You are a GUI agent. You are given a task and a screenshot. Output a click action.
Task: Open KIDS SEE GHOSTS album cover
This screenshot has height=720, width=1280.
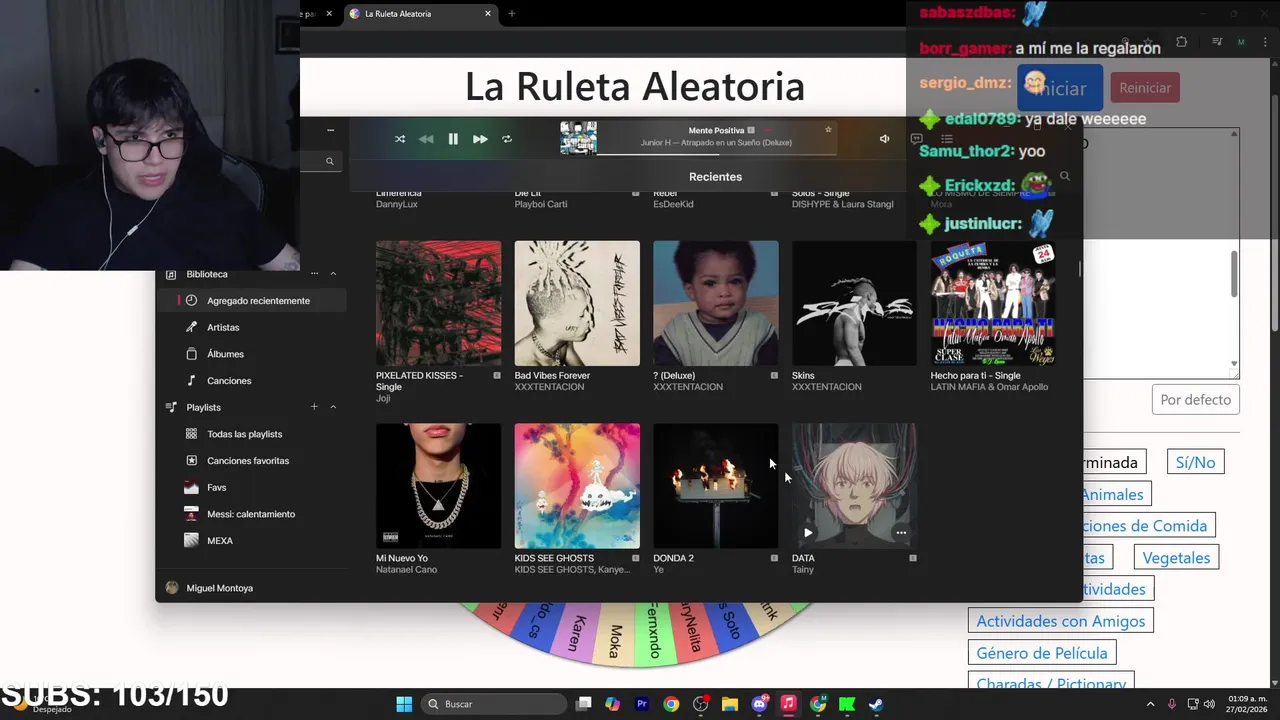tap(577, 486)
